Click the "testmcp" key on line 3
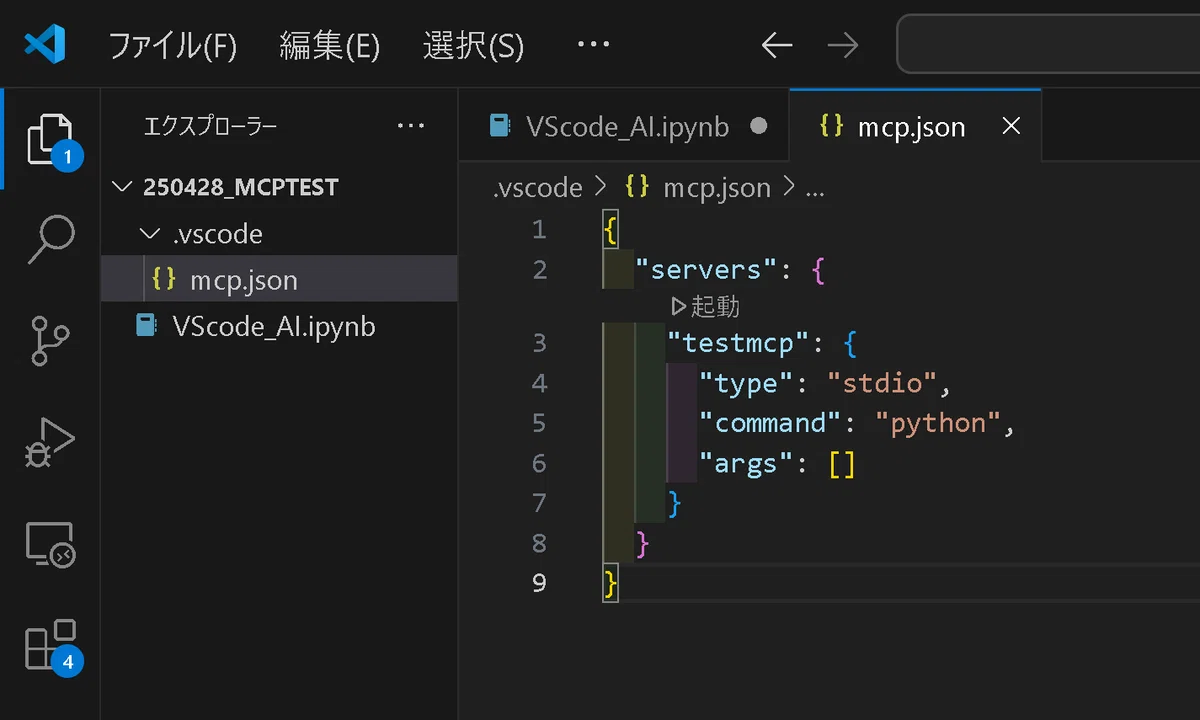Screen dimensions: 1200x720 pyautogui.click(x=738, y=343)
